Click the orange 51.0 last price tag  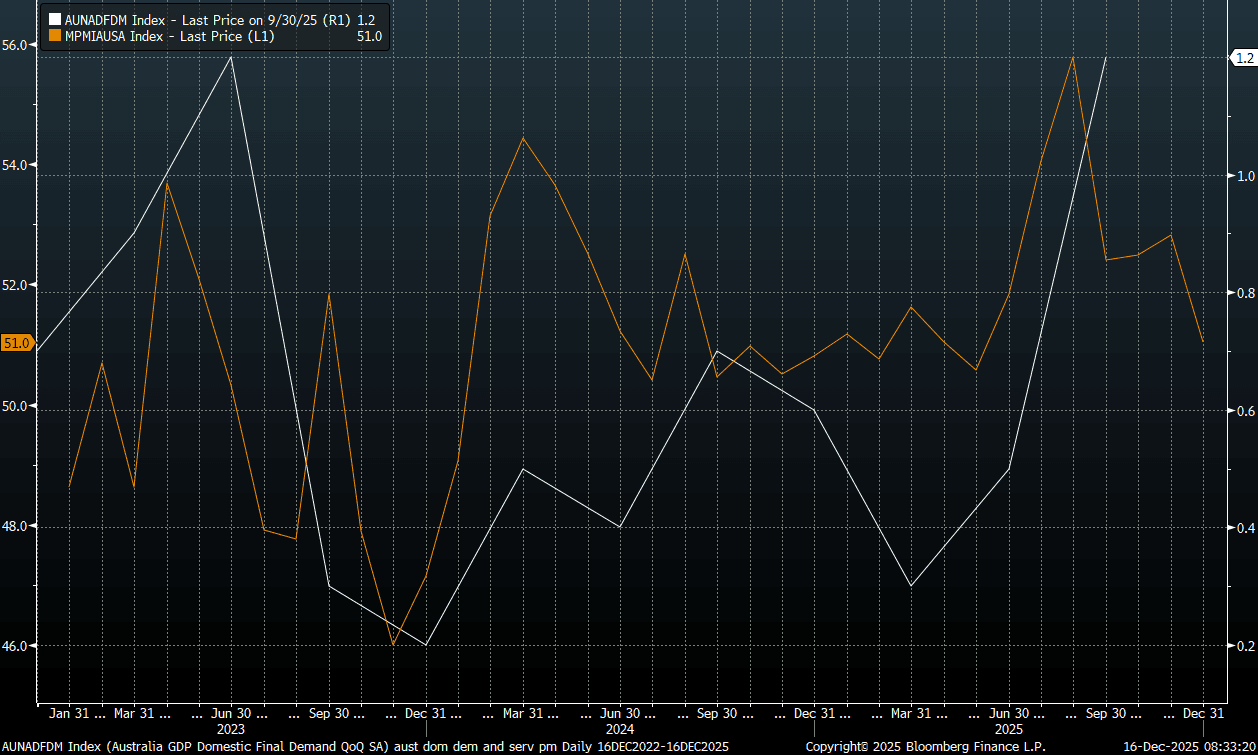(17, 344)
